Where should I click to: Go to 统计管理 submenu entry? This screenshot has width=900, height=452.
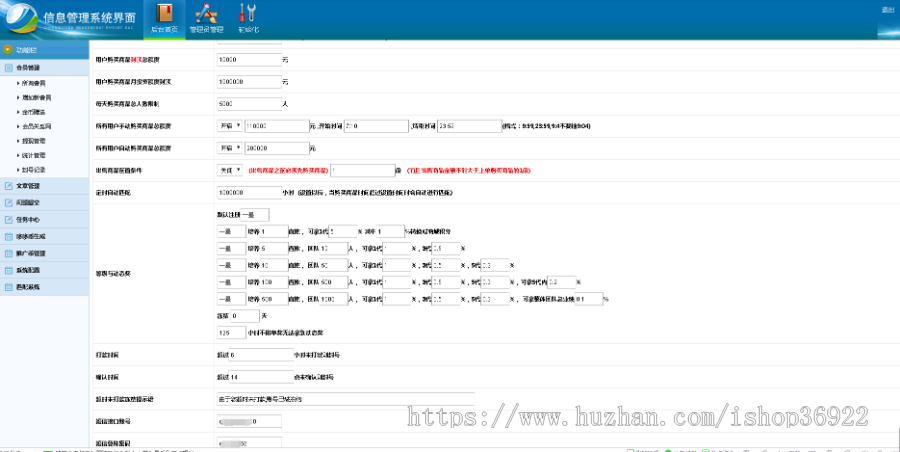tap(34, 156)
